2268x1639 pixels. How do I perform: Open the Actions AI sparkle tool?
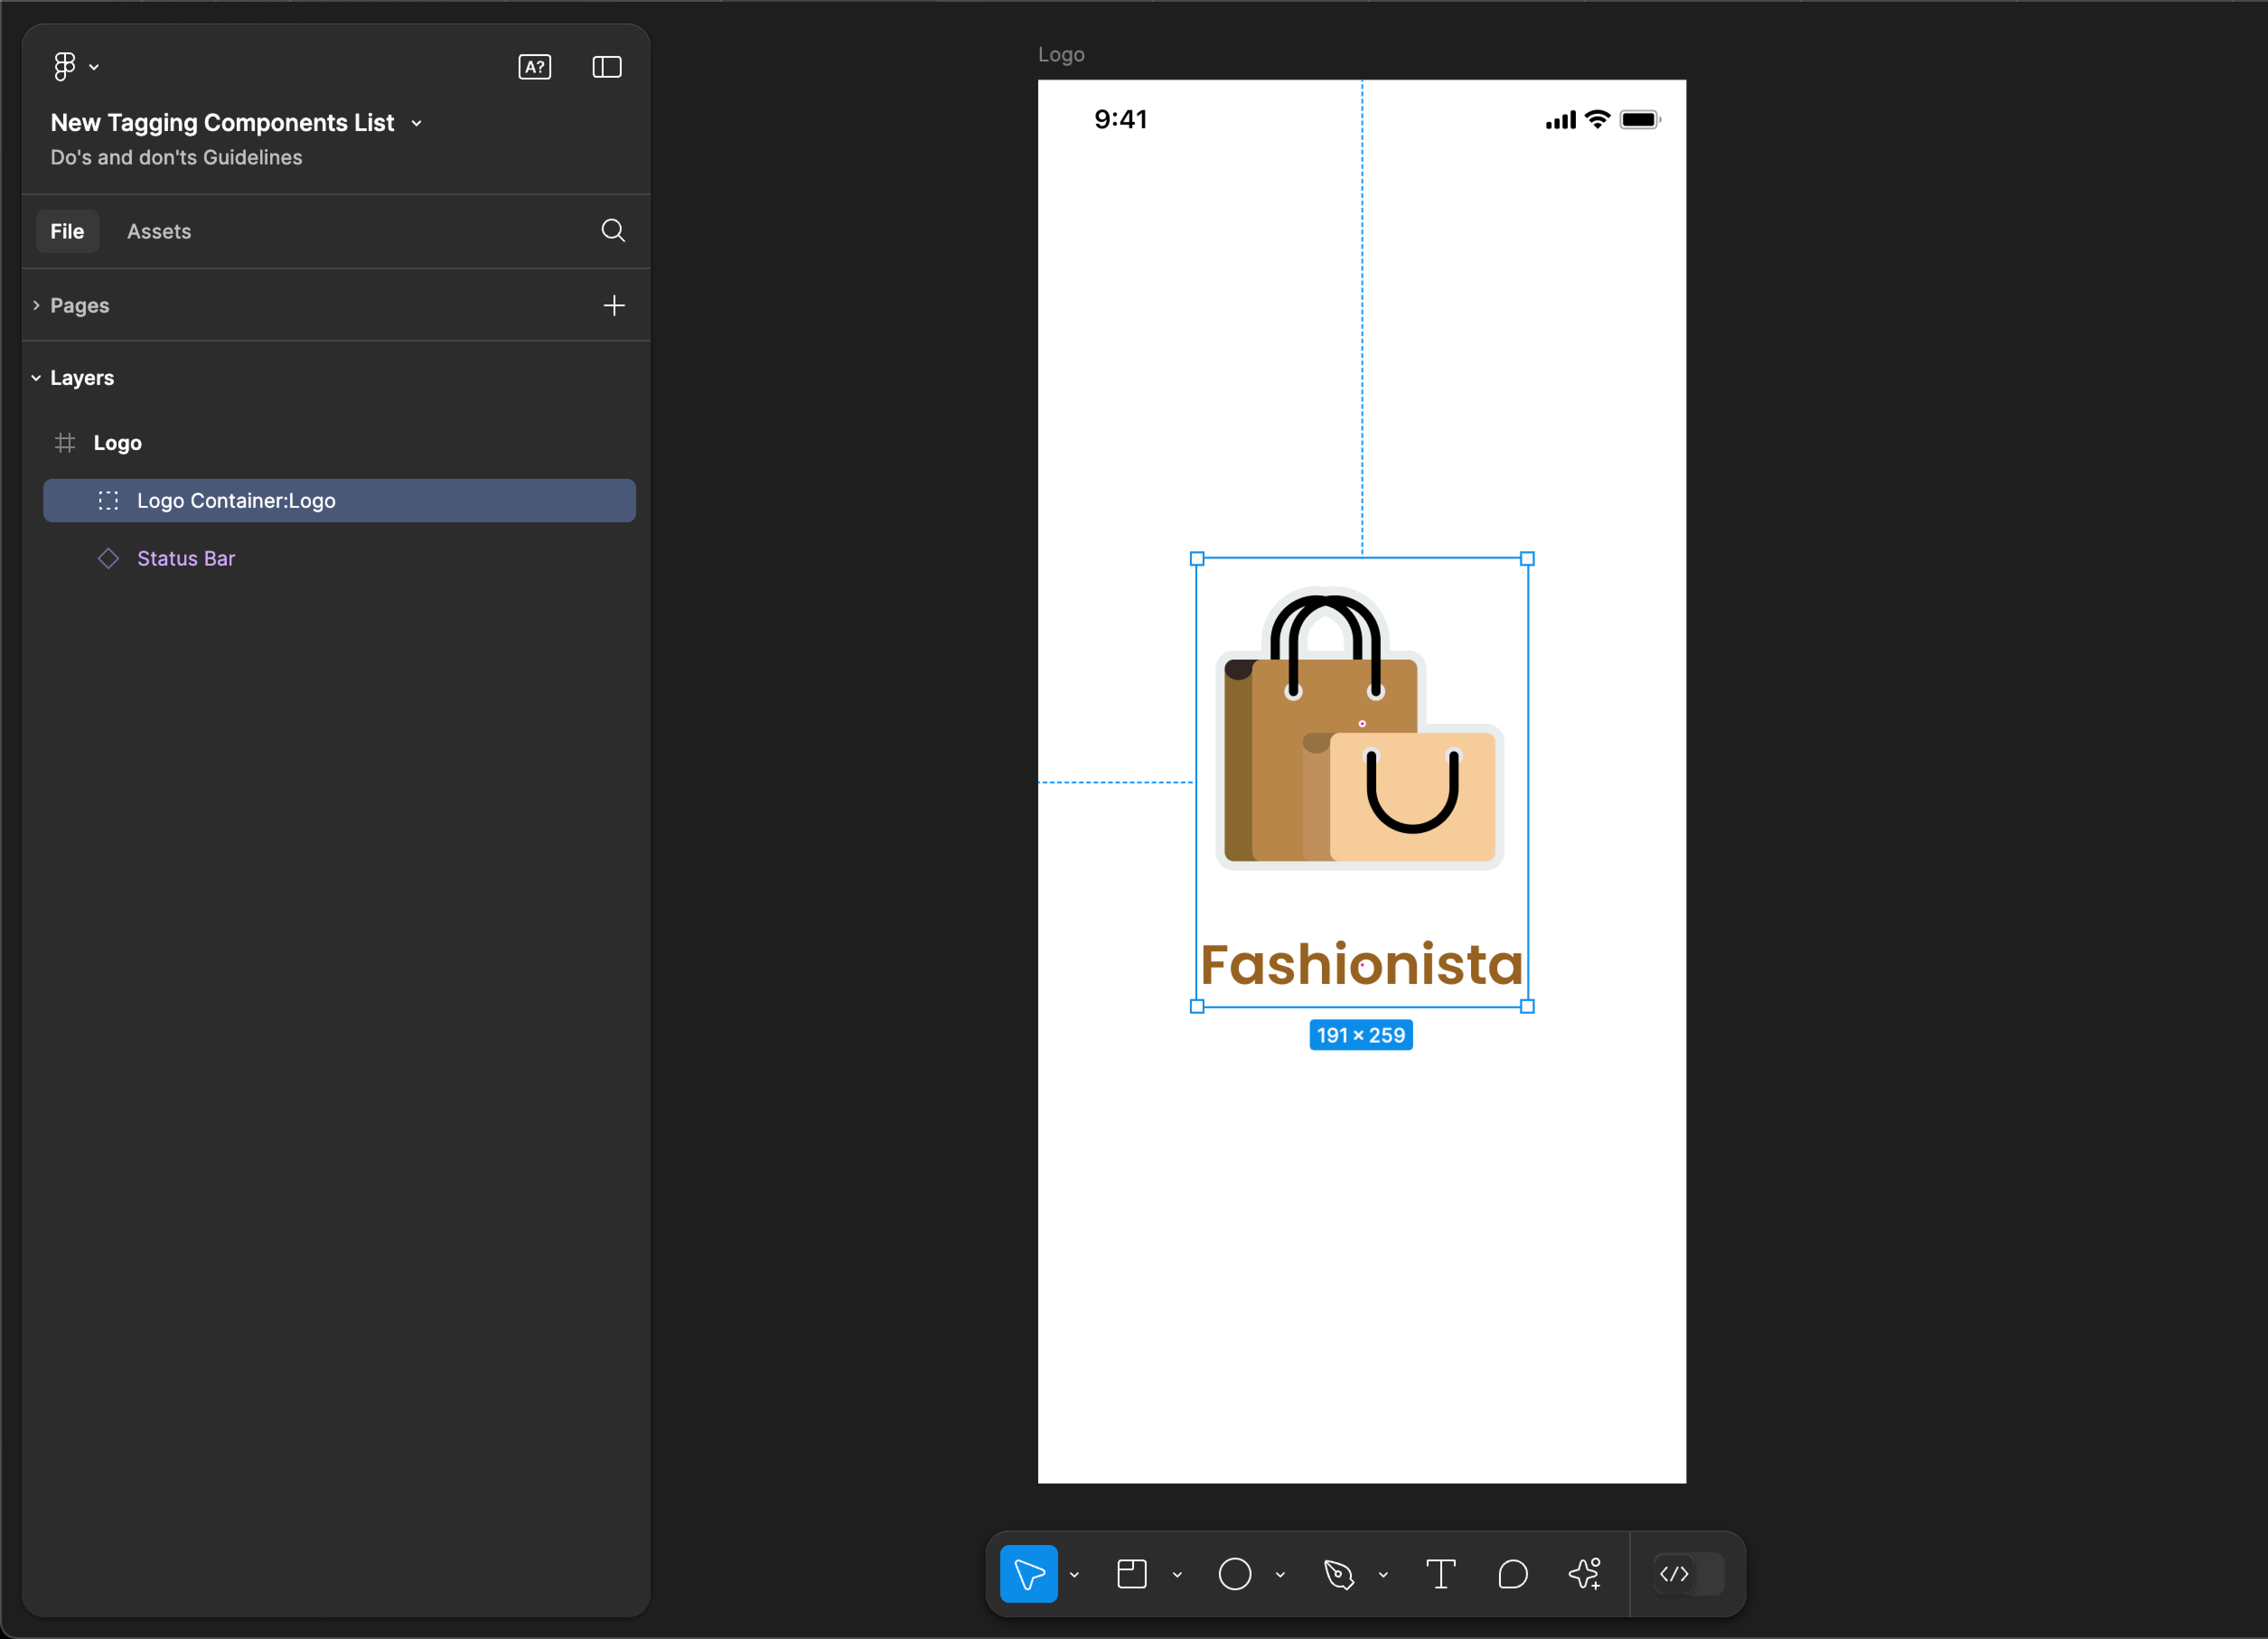(1585, 1574)
